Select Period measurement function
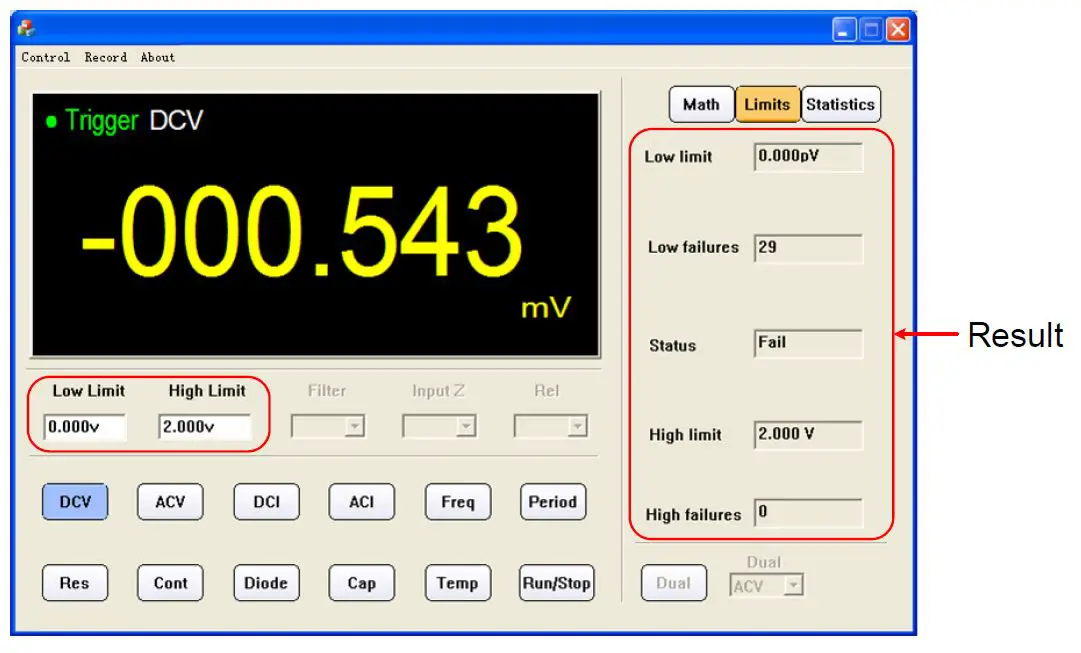 tap(552, 501)
